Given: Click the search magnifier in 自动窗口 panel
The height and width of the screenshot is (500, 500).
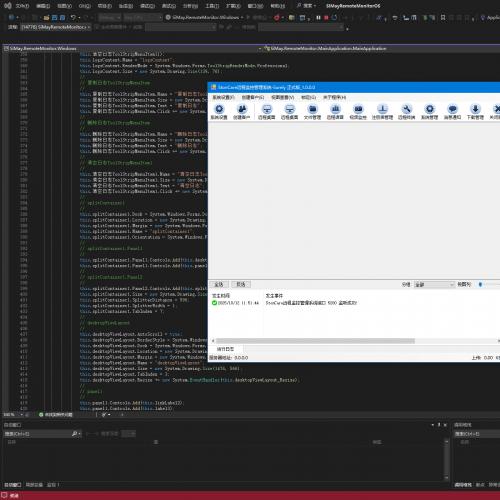Looking at the screenshot, I should click(75, 434).
